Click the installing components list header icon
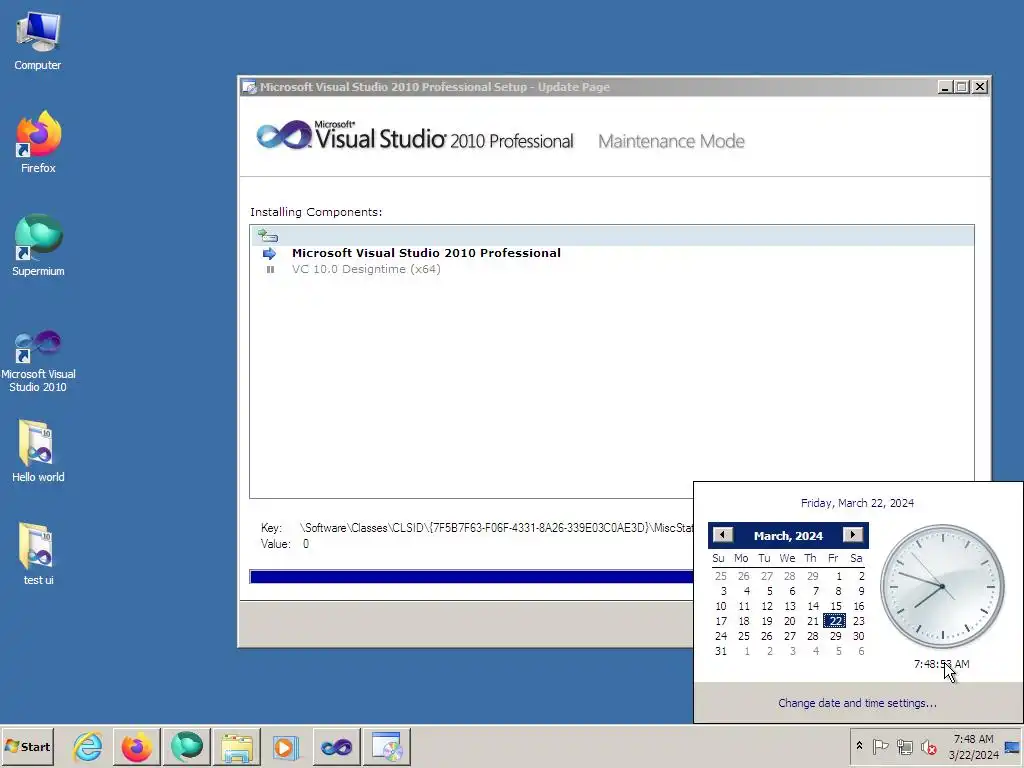 tap(268, 236)
